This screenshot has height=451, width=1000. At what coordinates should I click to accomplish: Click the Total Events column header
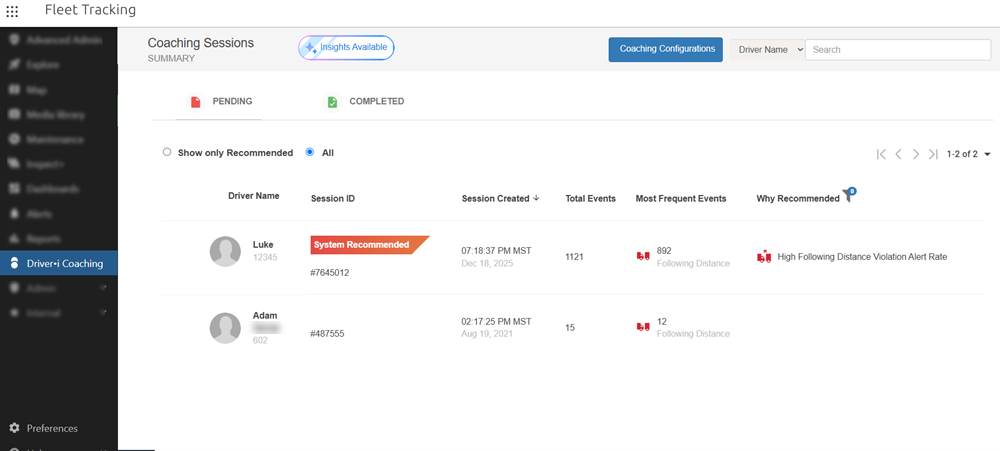coord(591,198)
